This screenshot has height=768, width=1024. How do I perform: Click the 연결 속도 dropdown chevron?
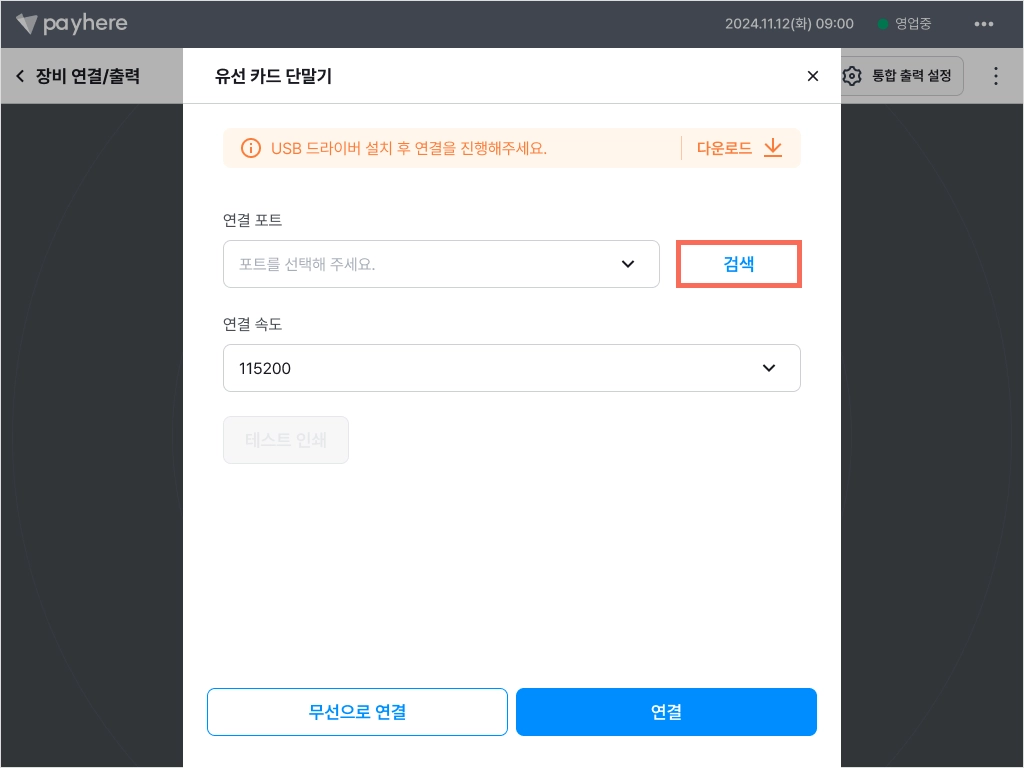[769, 368]
